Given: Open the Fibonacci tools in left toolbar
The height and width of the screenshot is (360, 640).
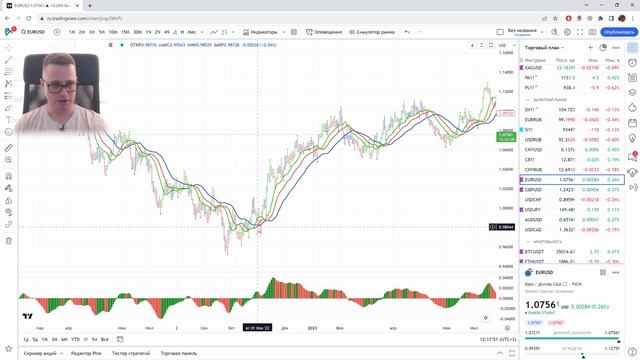Looking at the screenshot, I should point(8,71).
